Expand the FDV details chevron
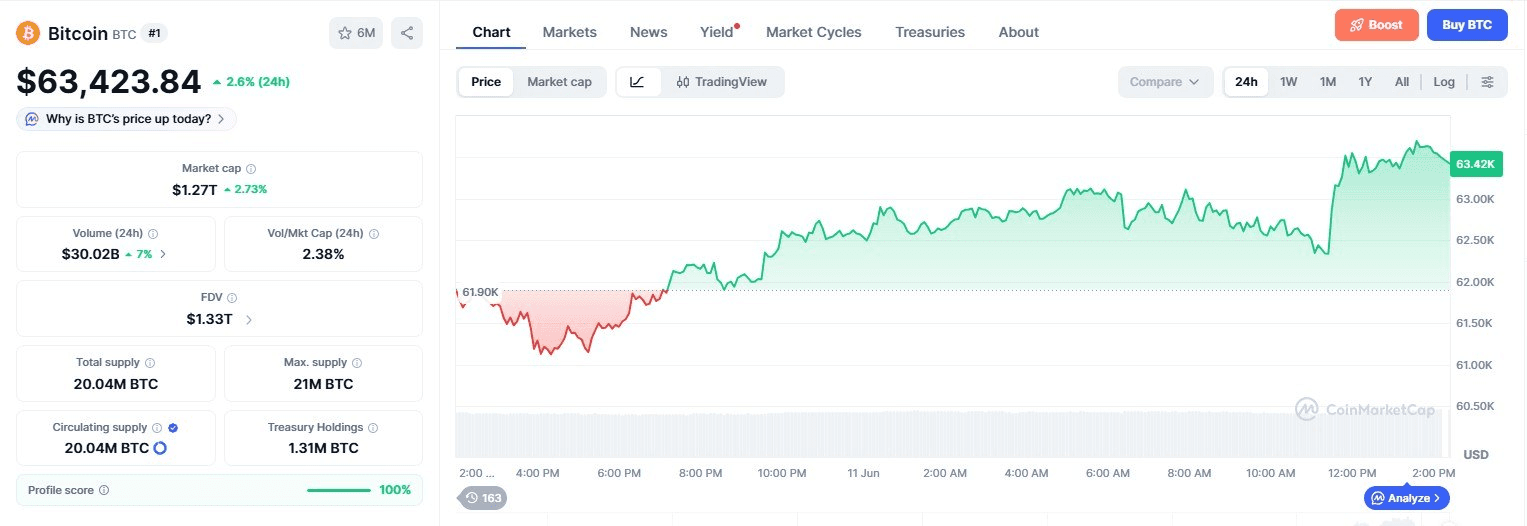The image size is (1527, 526). (x=249, y=320)
